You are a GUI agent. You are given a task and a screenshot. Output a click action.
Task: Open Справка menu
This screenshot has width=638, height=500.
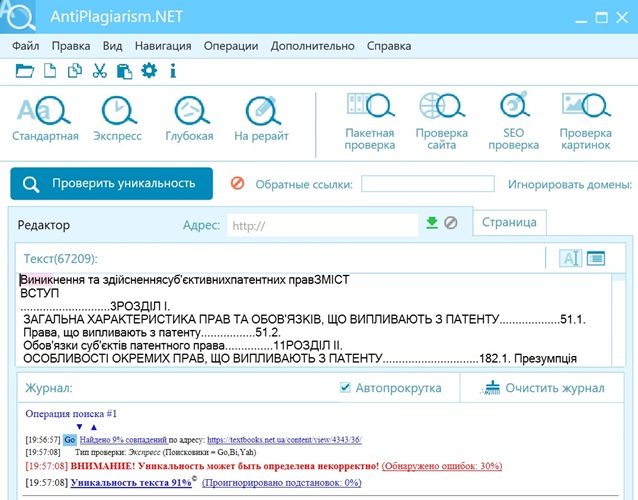(389, 46)
